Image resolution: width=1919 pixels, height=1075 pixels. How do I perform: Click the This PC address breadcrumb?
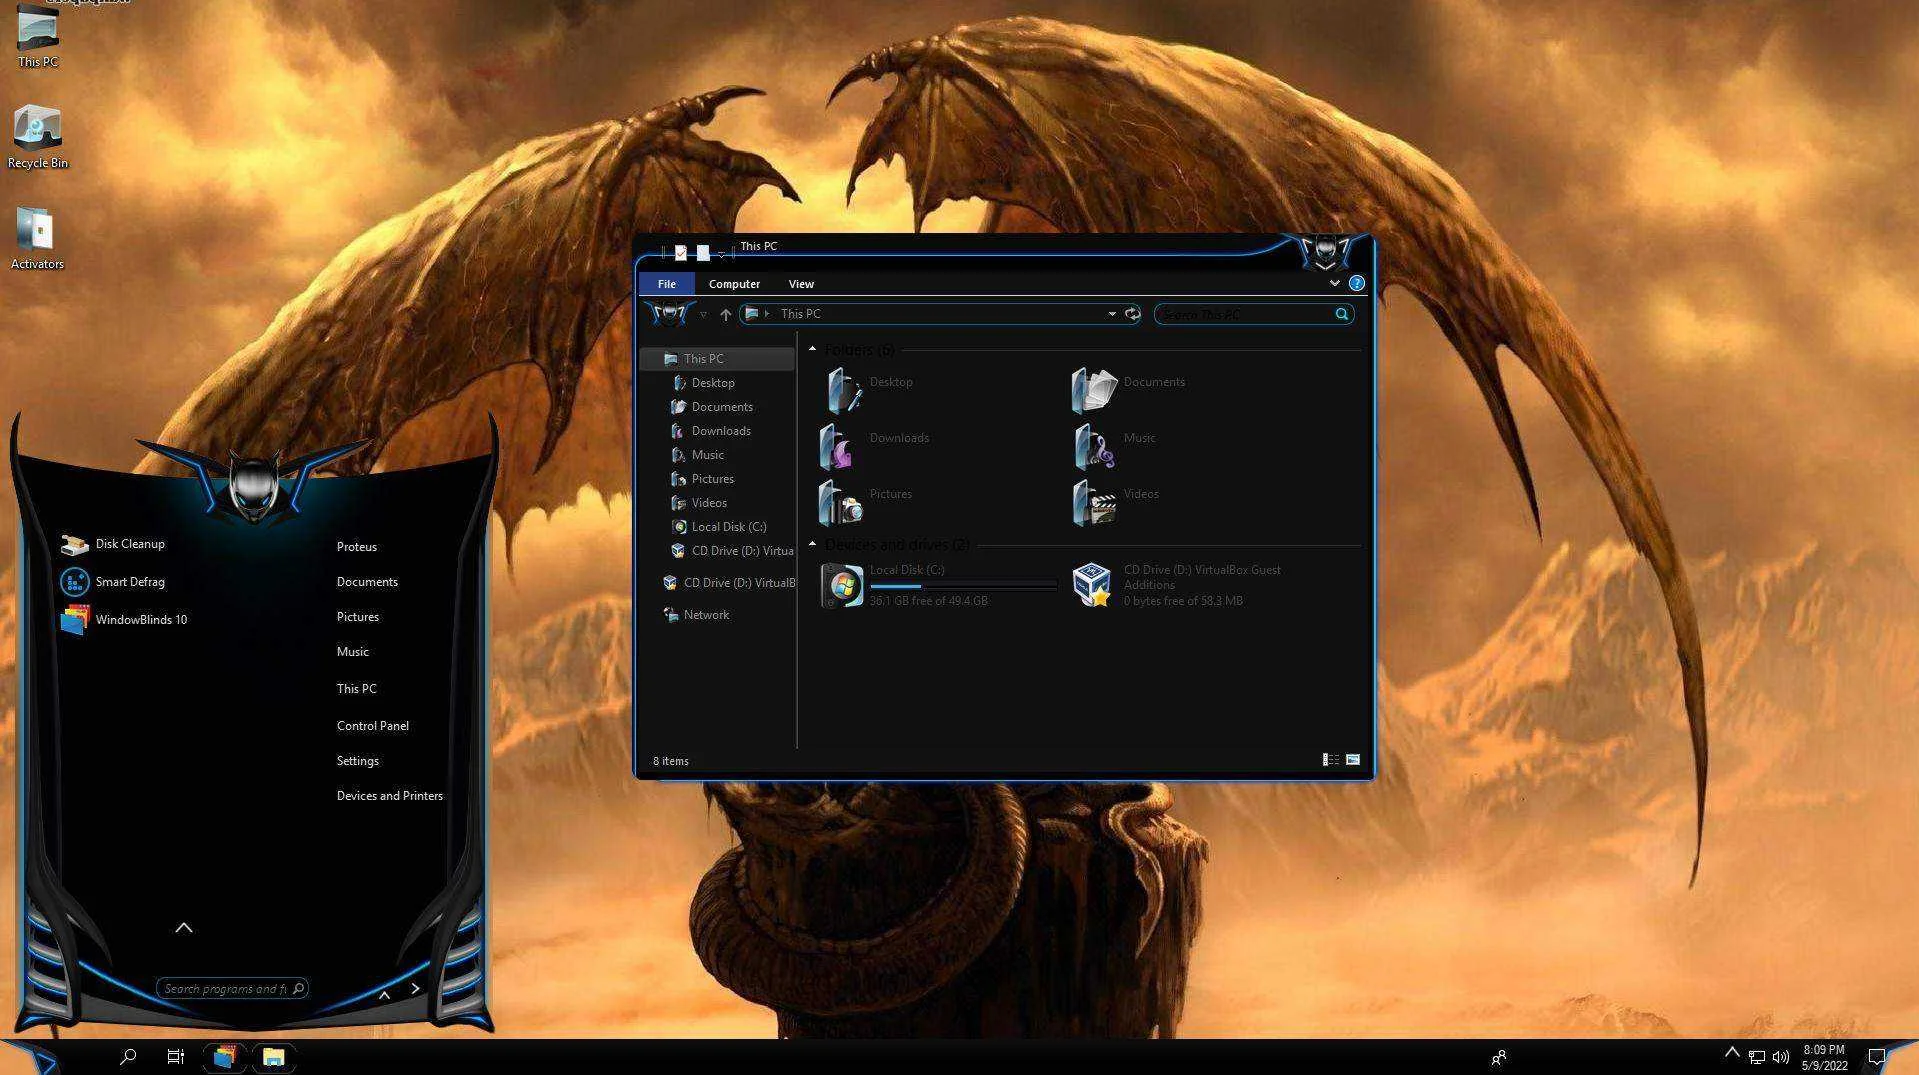[x=801, y=314]
